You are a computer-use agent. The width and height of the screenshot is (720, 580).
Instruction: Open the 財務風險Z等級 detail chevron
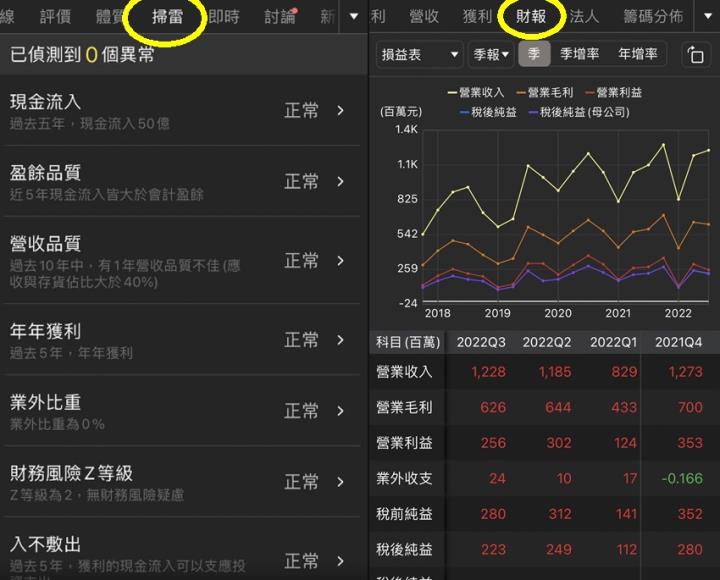tap(340, 482)
